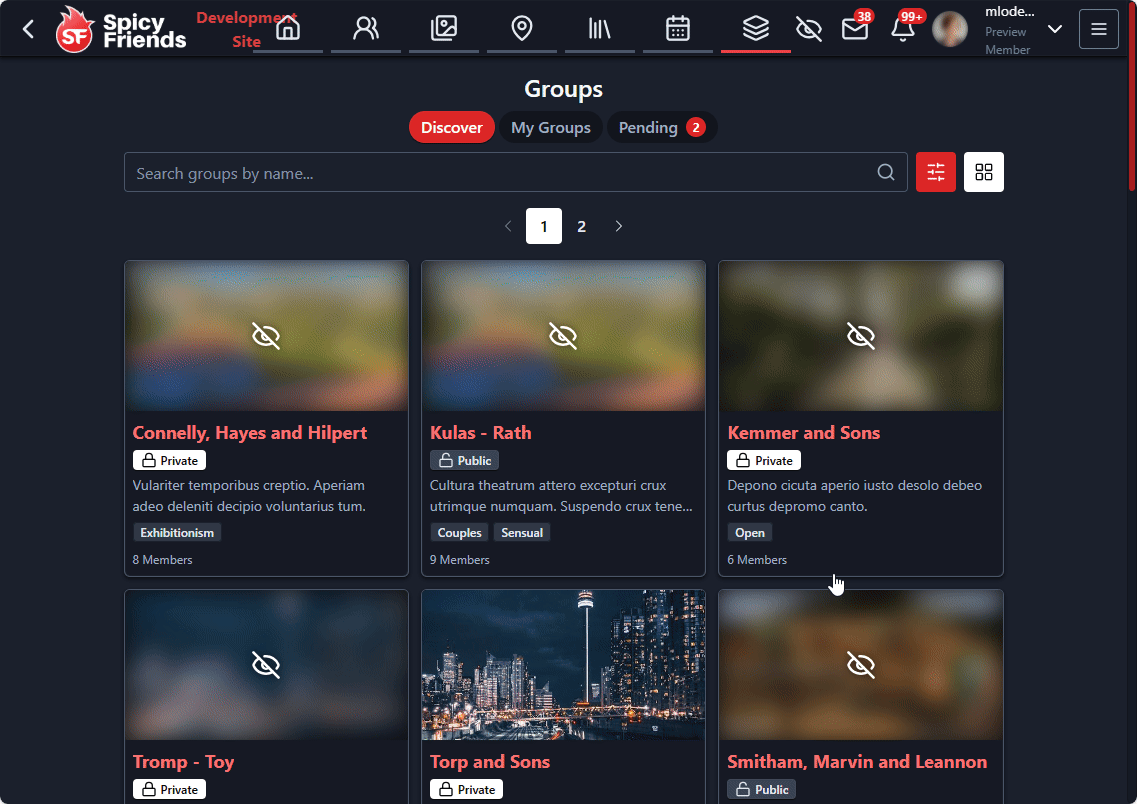Open the photo gallery icon

pyautogui.click(x=443, y=28)
